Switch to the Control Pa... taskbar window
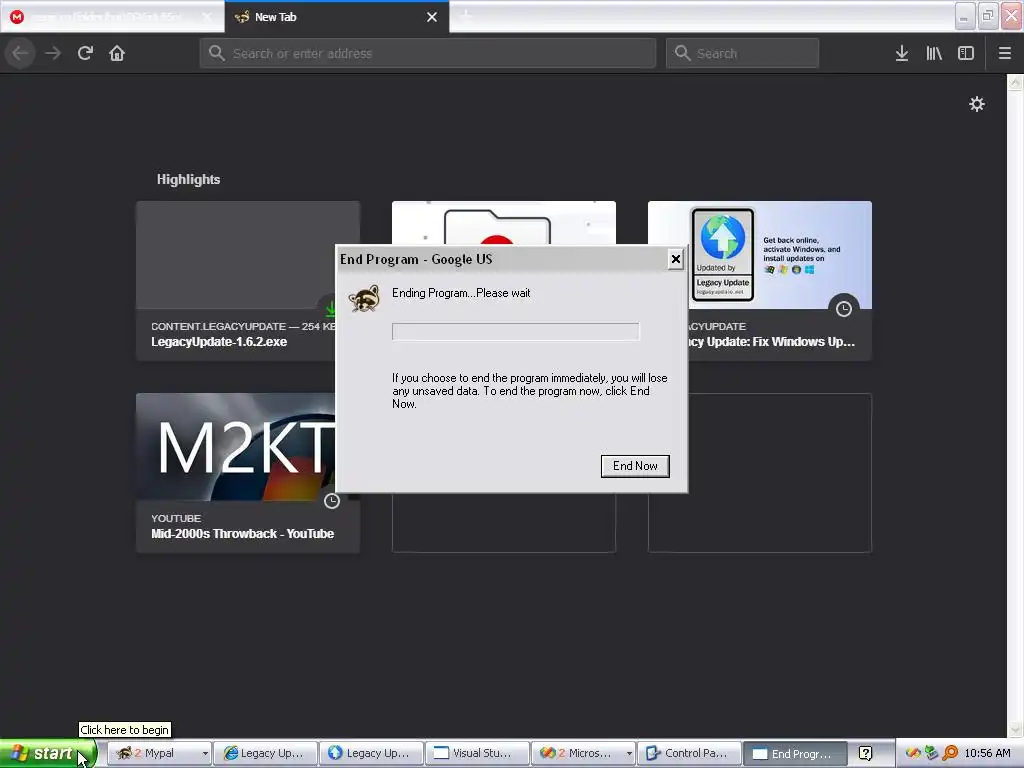Viewport: 1024px width, 768px height. (689, 753)
